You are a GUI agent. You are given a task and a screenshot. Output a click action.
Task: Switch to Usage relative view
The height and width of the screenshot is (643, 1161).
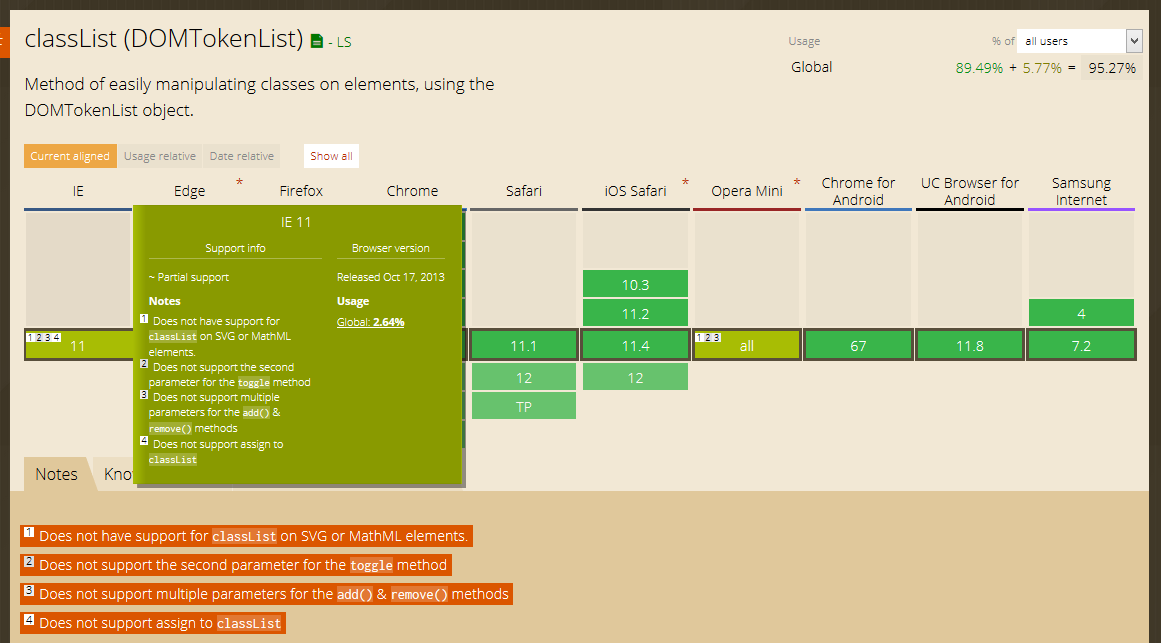[160, 156]
